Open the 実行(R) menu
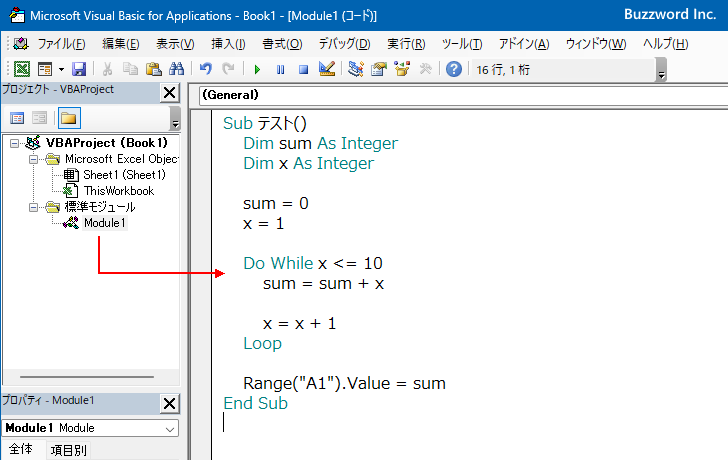Viewport: 728px width, 460px height. point(406,44)
